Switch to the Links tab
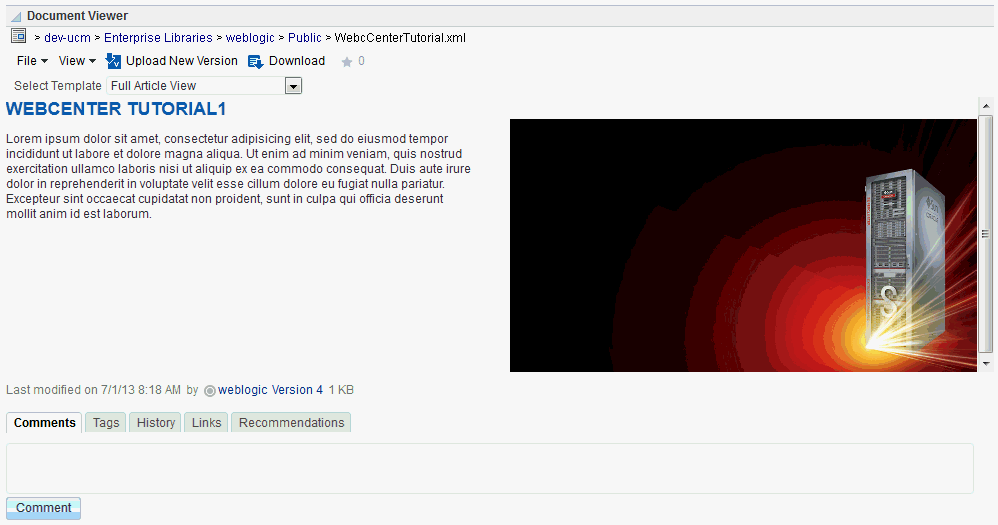Viewport: 998px width, 525px height. click(x=206, y=423)
